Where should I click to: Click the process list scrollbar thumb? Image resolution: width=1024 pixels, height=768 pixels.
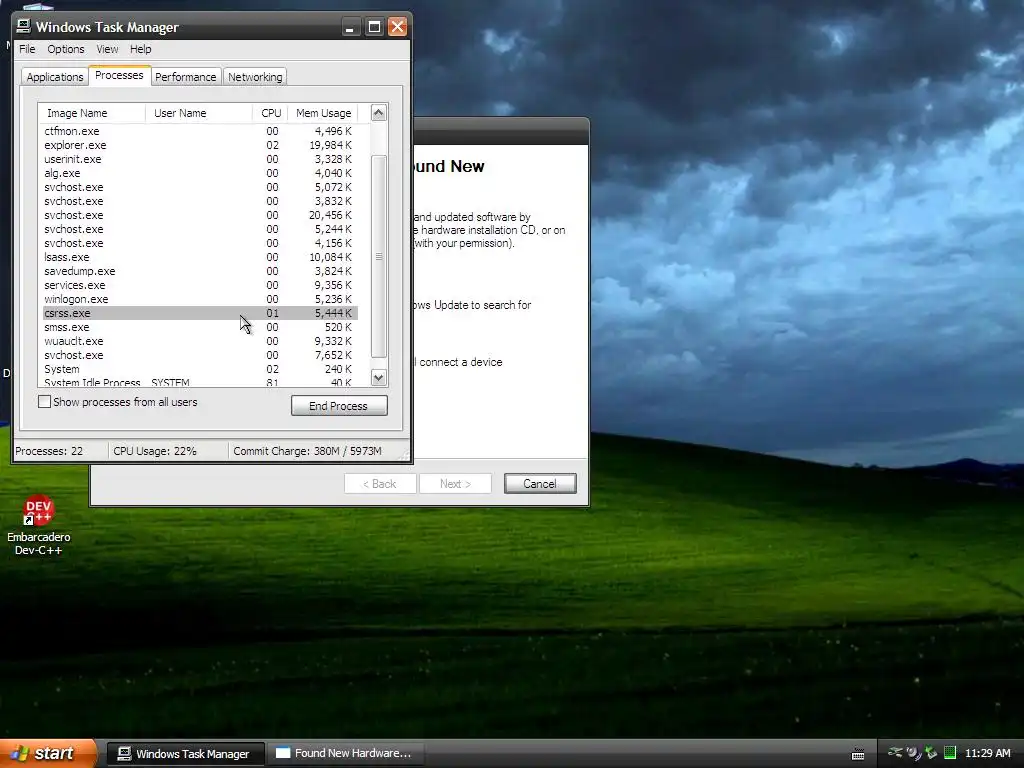pos(379,257)
